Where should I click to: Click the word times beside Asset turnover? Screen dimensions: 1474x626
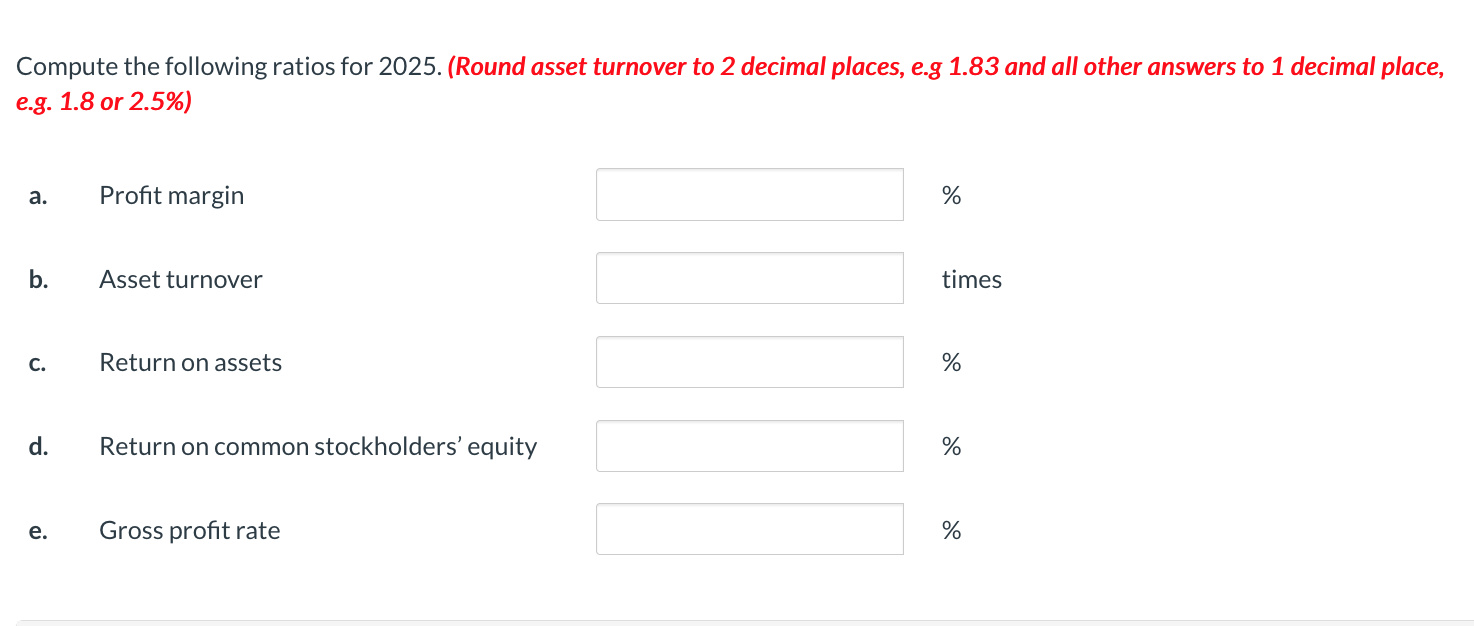coord(970,279)
